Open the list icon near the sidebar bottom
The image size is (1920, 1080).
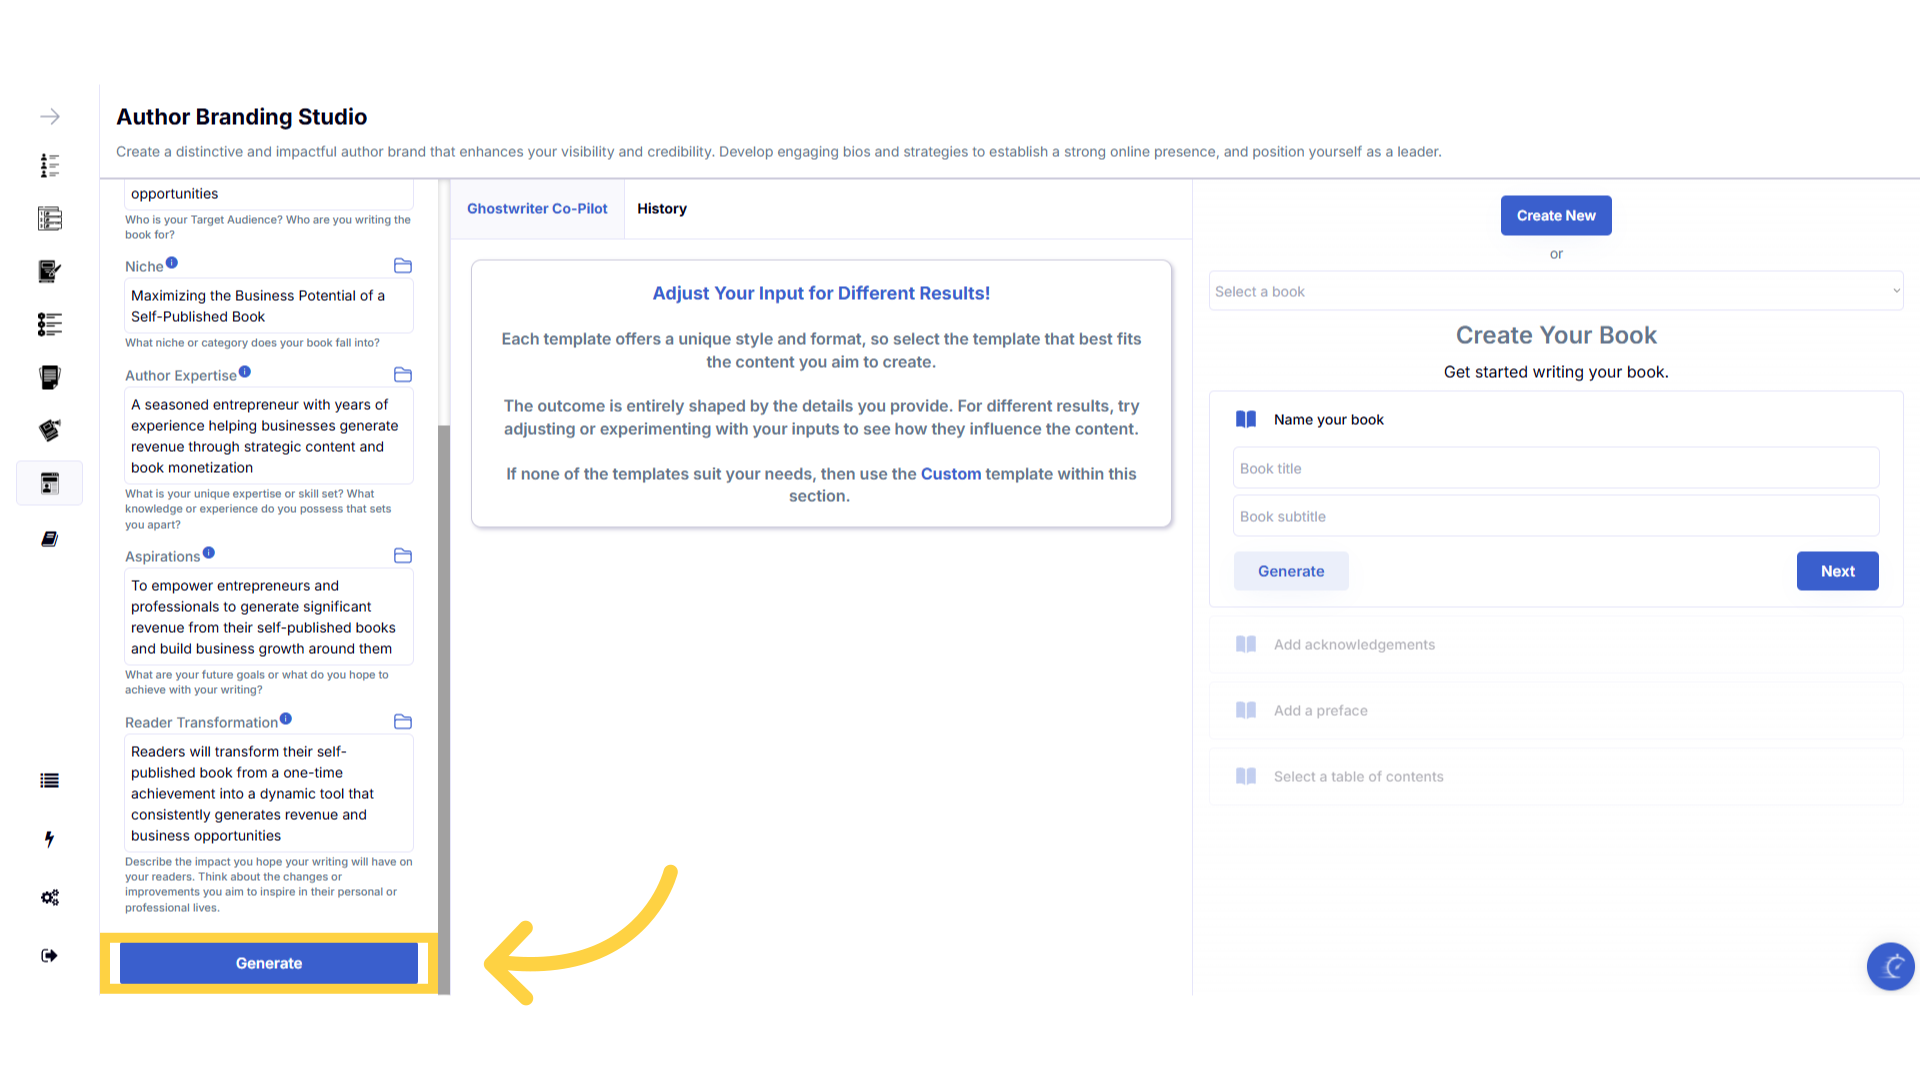[49, 781]
